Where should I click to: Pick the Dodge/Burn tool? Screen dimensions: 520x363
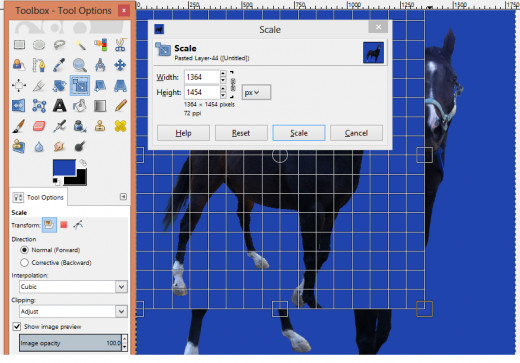pyautogui.click(x=80, y=146)
